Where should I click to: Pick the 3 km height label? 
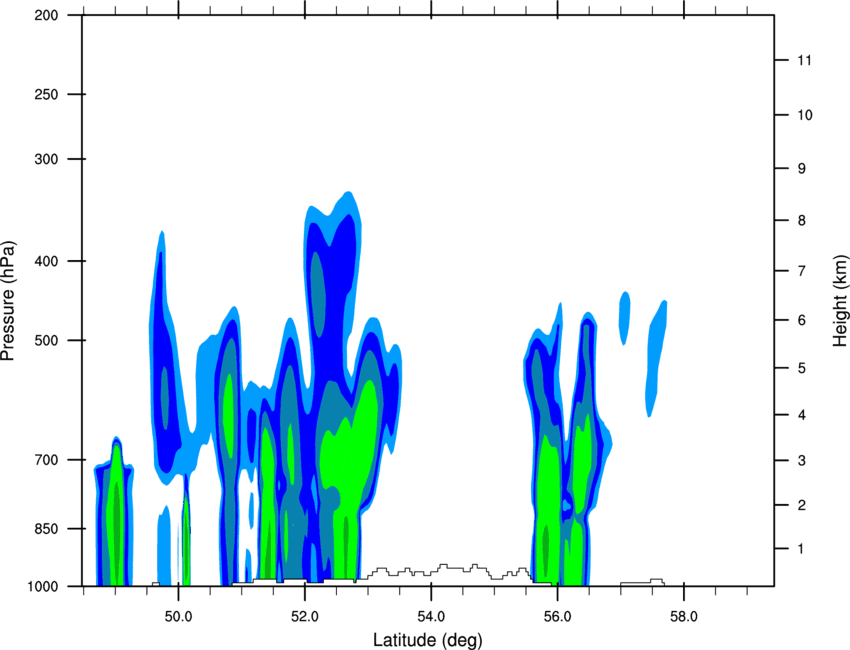point(802,461)
